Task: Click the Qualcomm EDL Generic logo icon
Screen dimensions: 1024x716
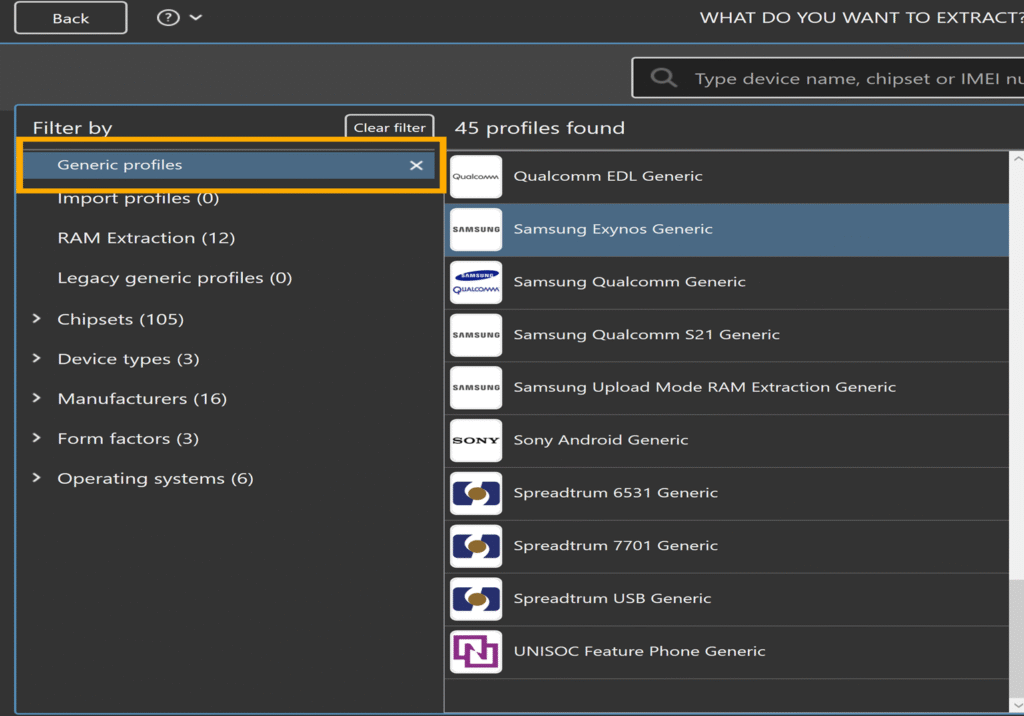Action: [476, 177]
